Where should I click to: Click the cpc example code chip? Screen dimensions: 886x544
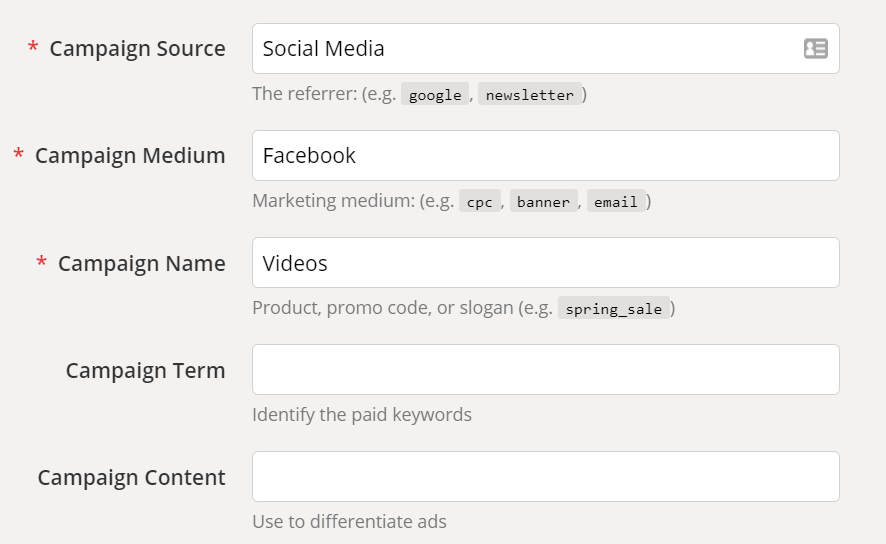point(480,202)
